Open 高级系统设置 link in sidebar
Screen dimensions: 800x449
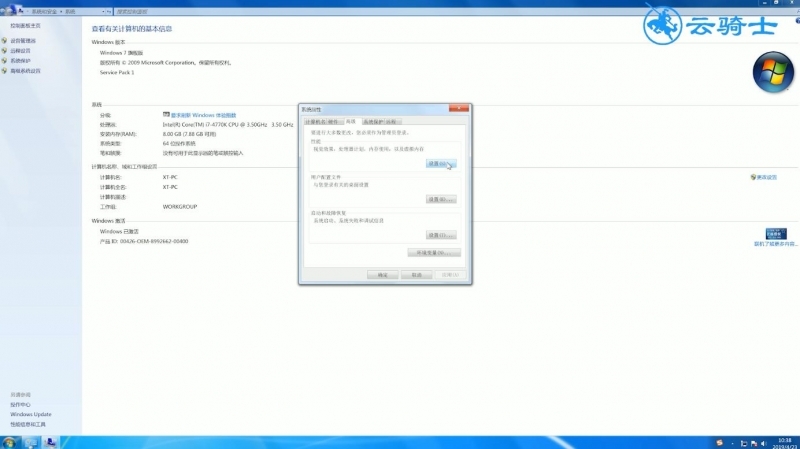[25, 71]
